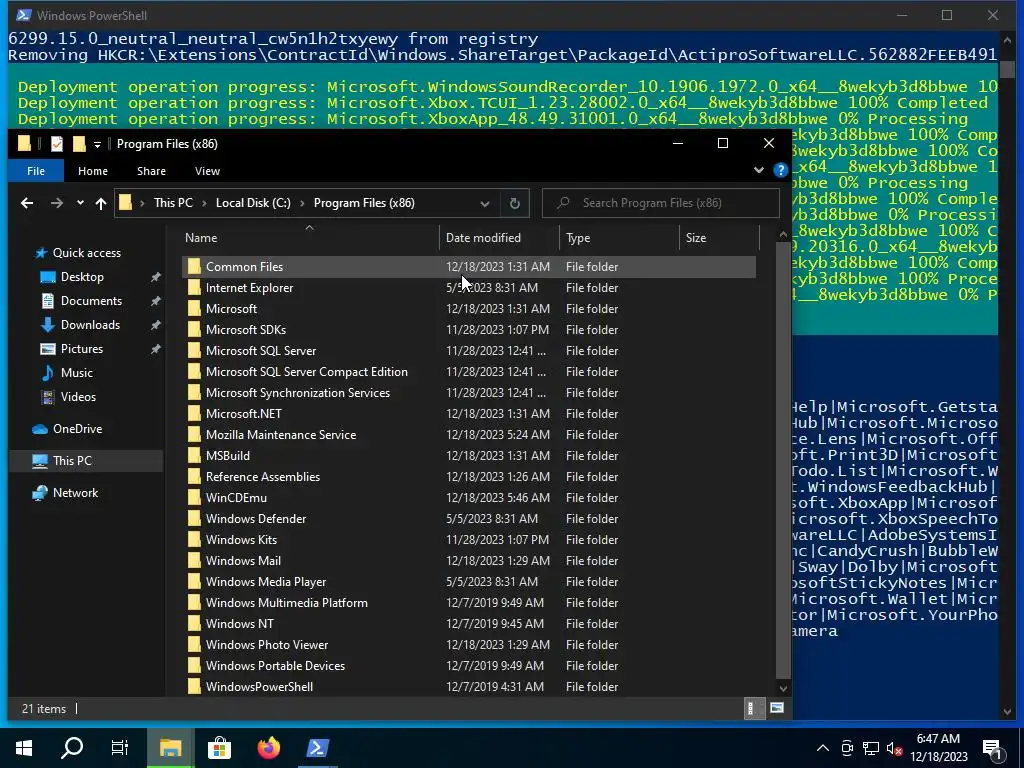Sort by Type column header
Screen dimensions: 1024x768
(x=619, y=238)
